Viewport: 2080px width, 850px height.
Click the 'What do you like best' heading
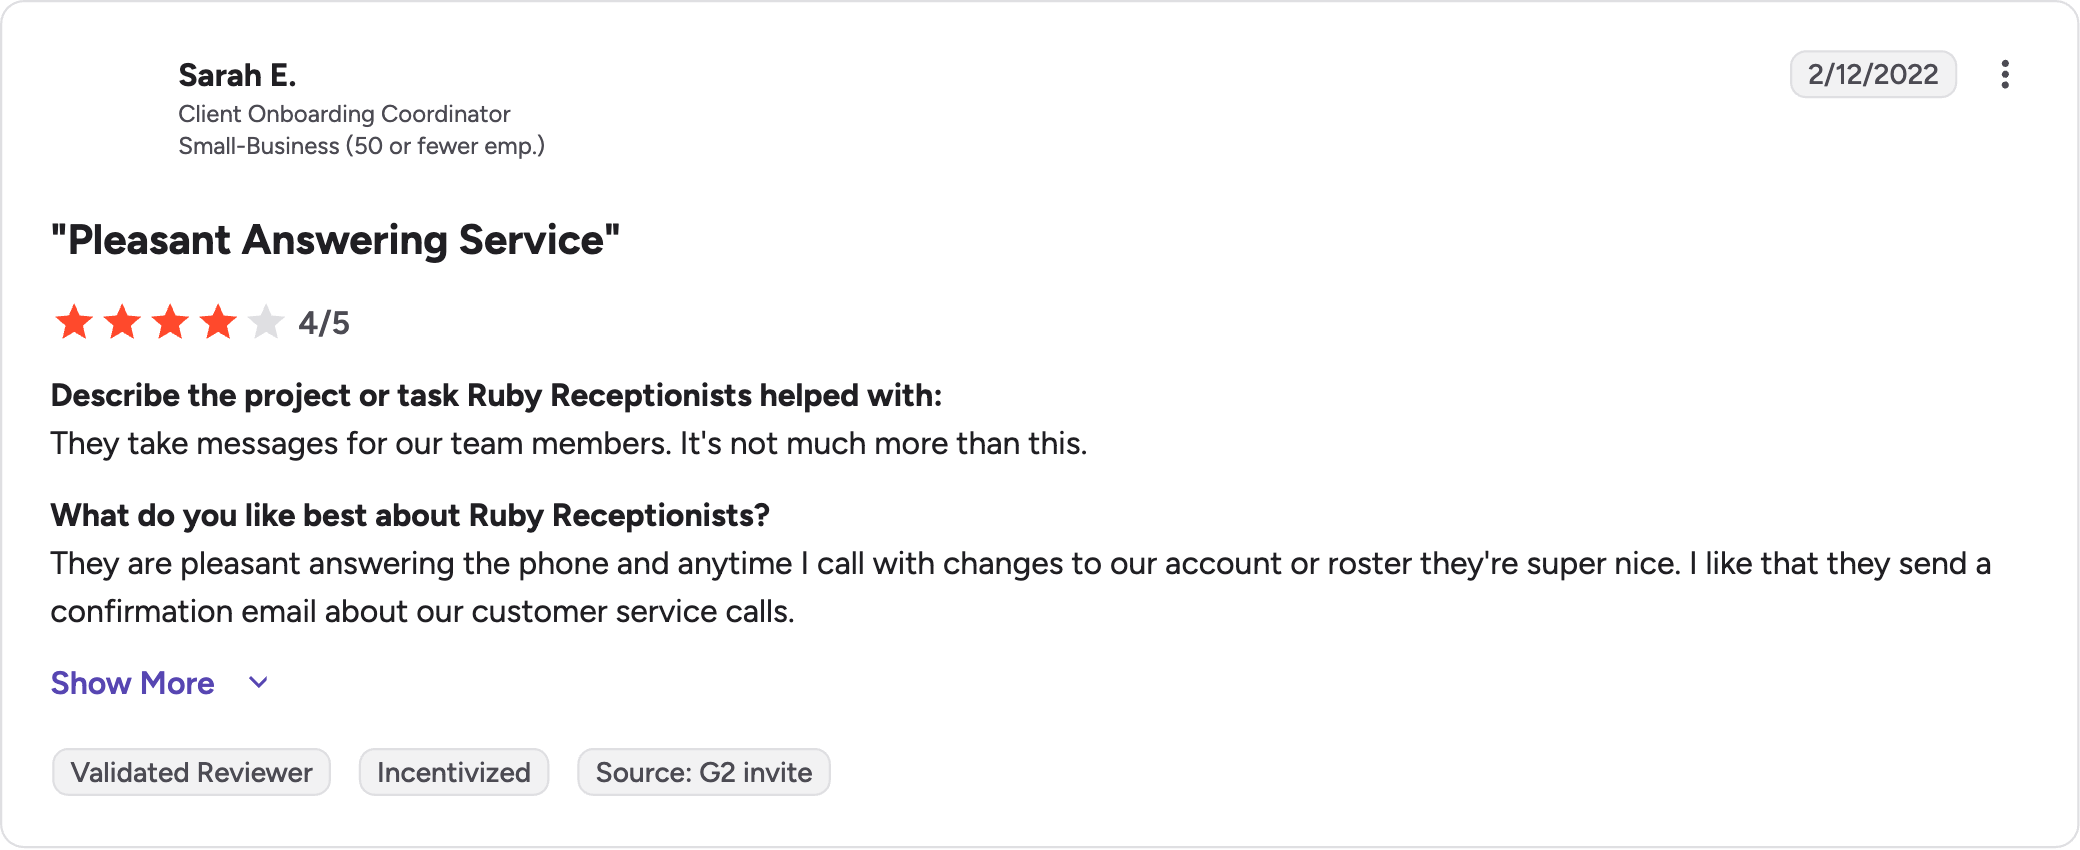coord(410,515)
